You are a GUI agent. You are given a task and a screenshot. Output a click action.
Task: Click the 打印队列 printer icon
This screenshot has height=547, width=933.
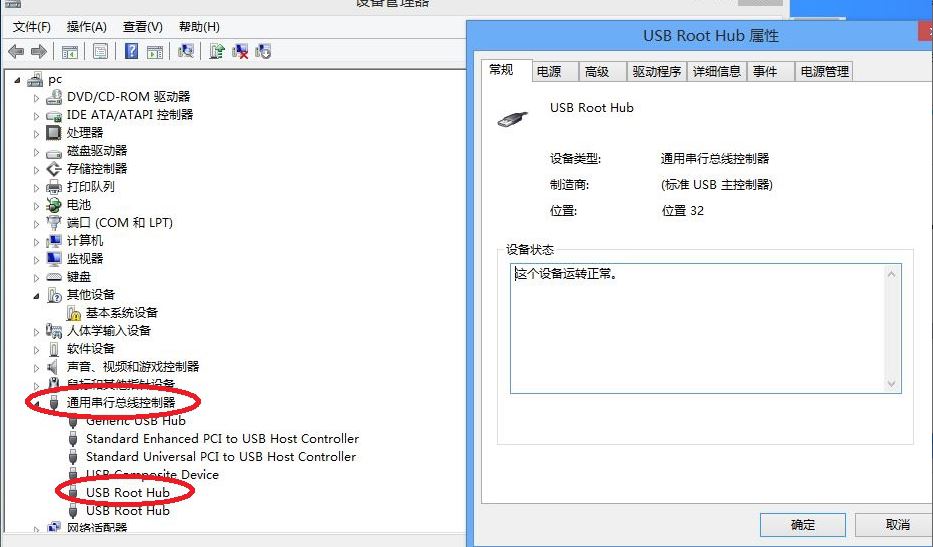pos(54,187)
